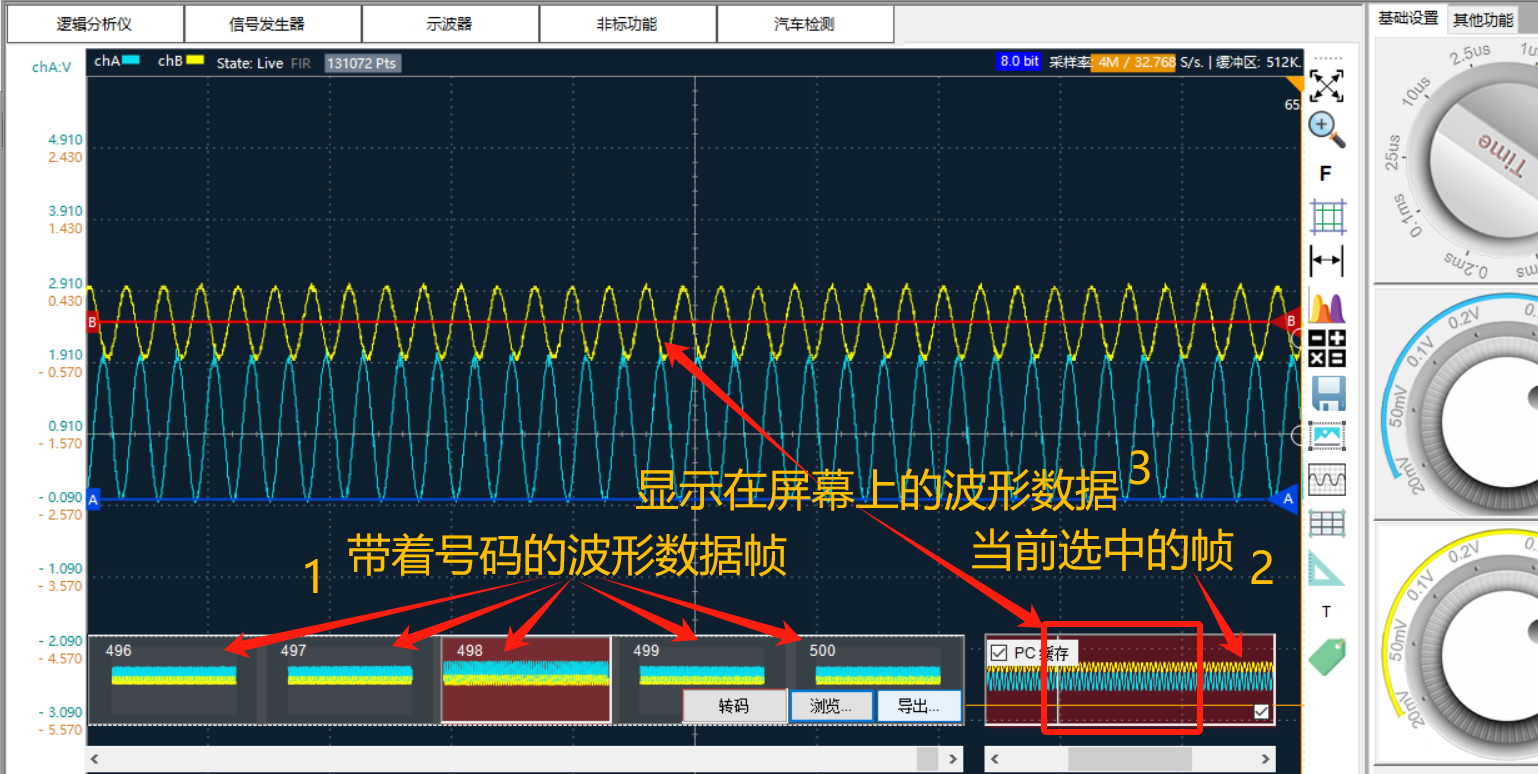Toggle the checkbox at the preview's bottom-right corner
Image resolution: width=1538 pixels, height=774 pixels.
(x=1261, y=712)
